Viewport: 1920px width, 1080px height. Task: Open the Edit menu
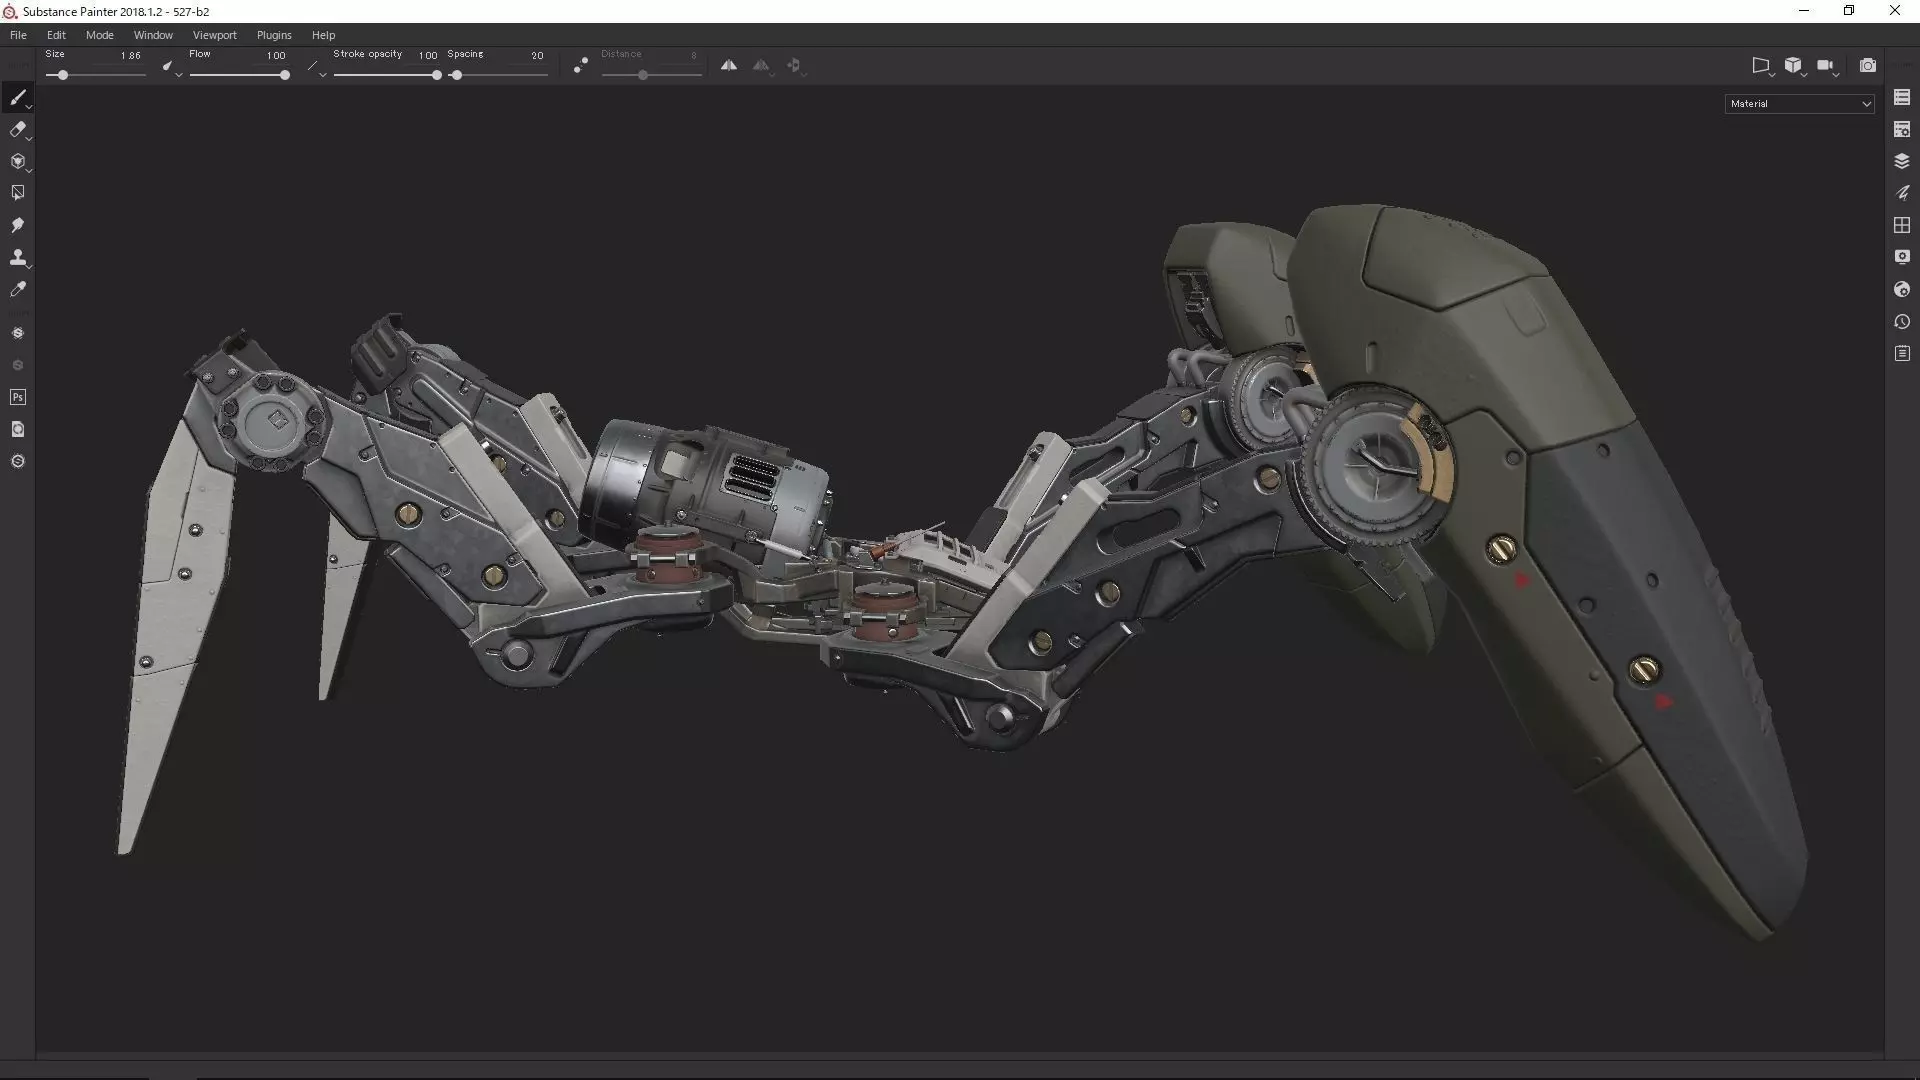pos(56,35)
